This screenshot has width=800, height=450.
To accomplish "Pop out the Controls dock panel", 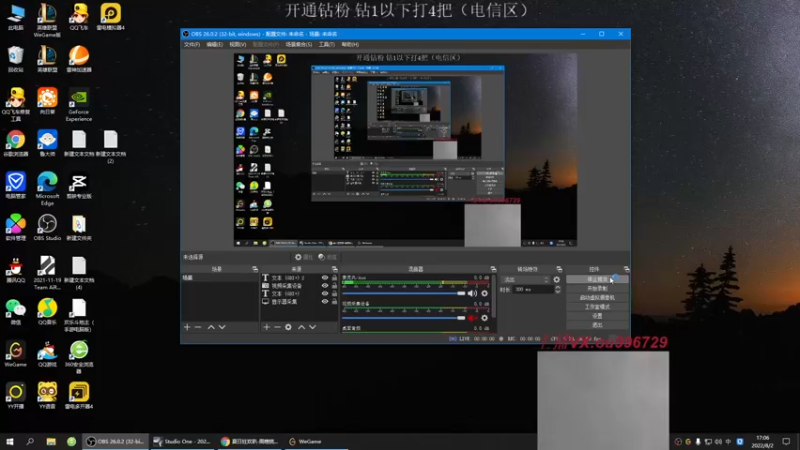I will 626,269.
